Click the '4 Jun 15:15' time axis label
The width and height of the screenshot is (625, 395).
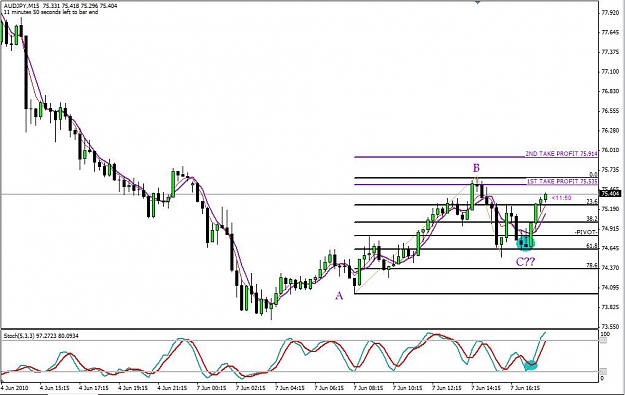55,387
